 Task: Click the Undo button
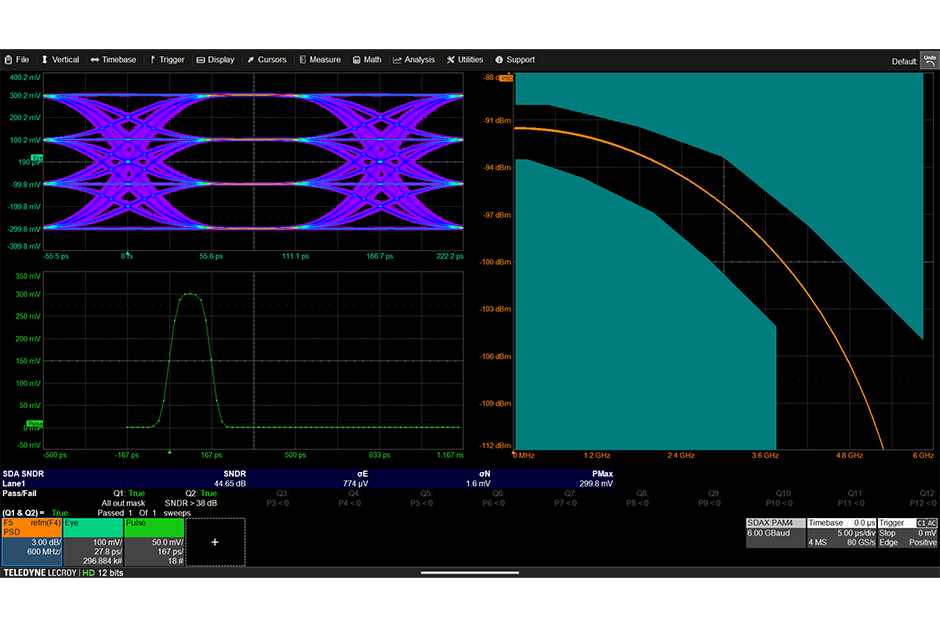tap(929, 60)
